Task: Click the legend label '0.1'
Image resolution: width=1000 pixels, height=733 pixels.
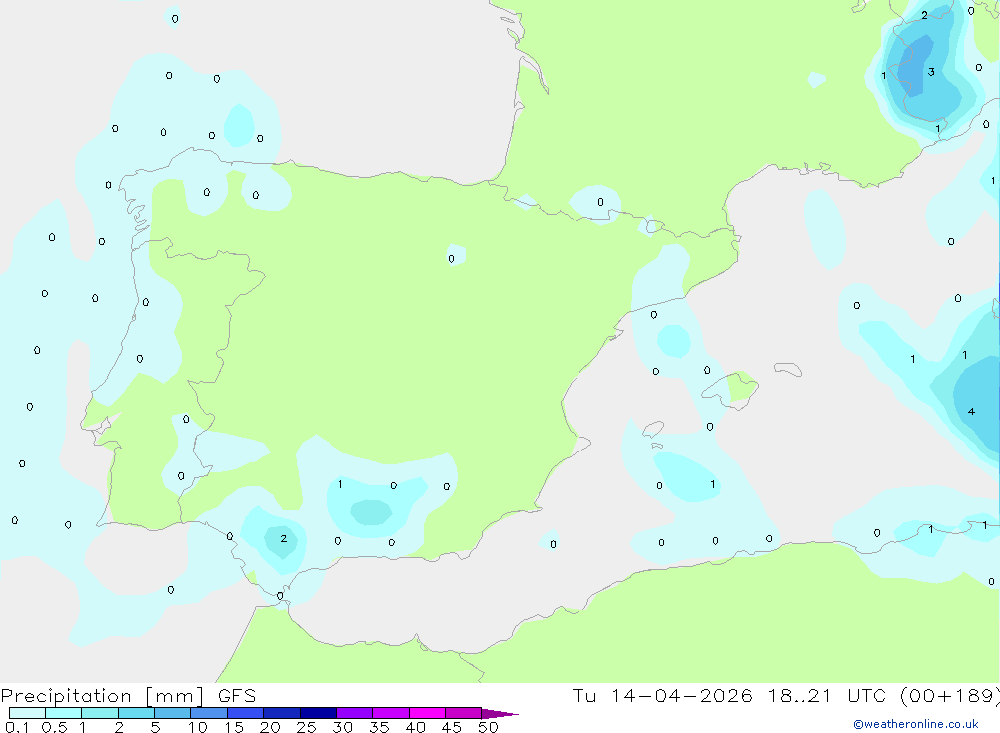Action: click(x=17, y=727)
